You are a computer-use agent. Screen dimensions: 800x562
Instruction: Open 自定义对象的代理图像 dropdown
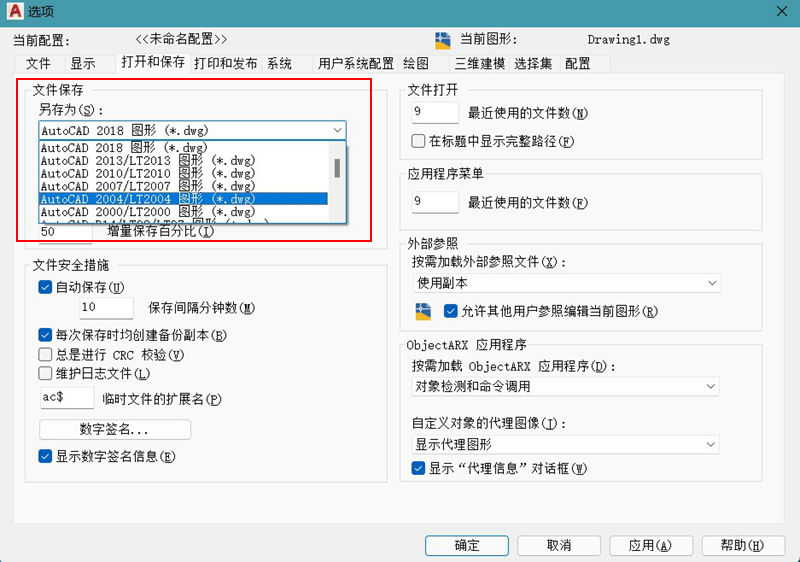[x=565, y=445]
